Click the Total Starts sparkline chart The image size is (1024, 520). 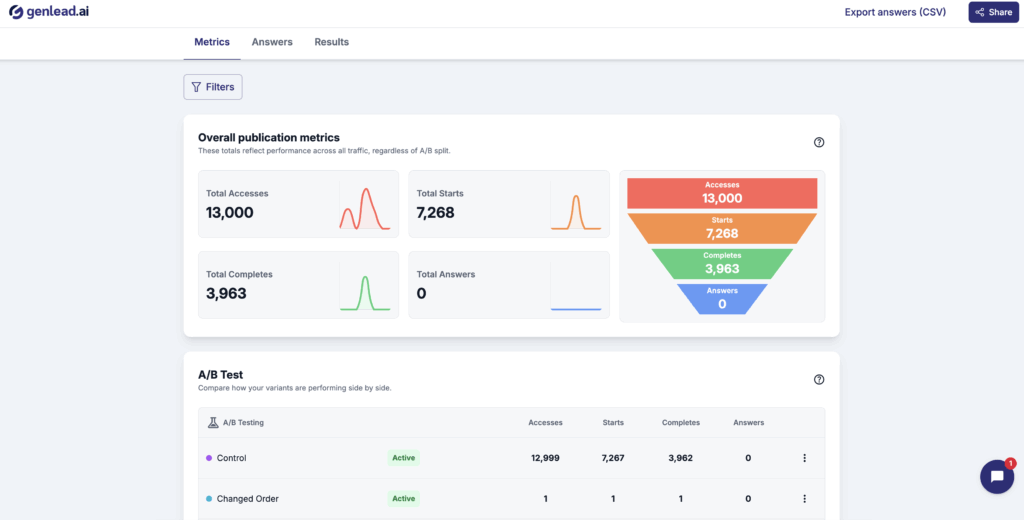(575, 211)
